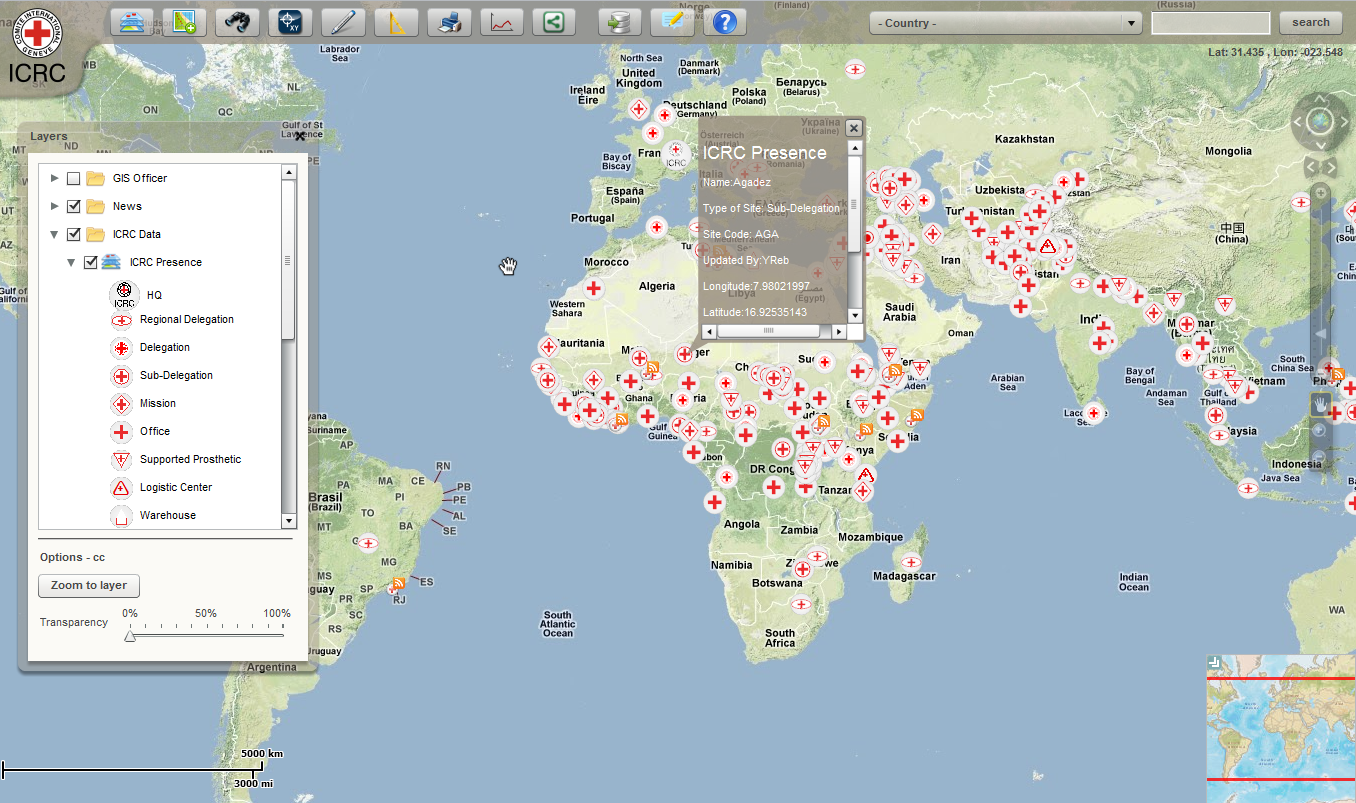The width and height of the screenshot is (1356, 803).
Task: Click the Zoom to layer button
Action: (89, 585)
